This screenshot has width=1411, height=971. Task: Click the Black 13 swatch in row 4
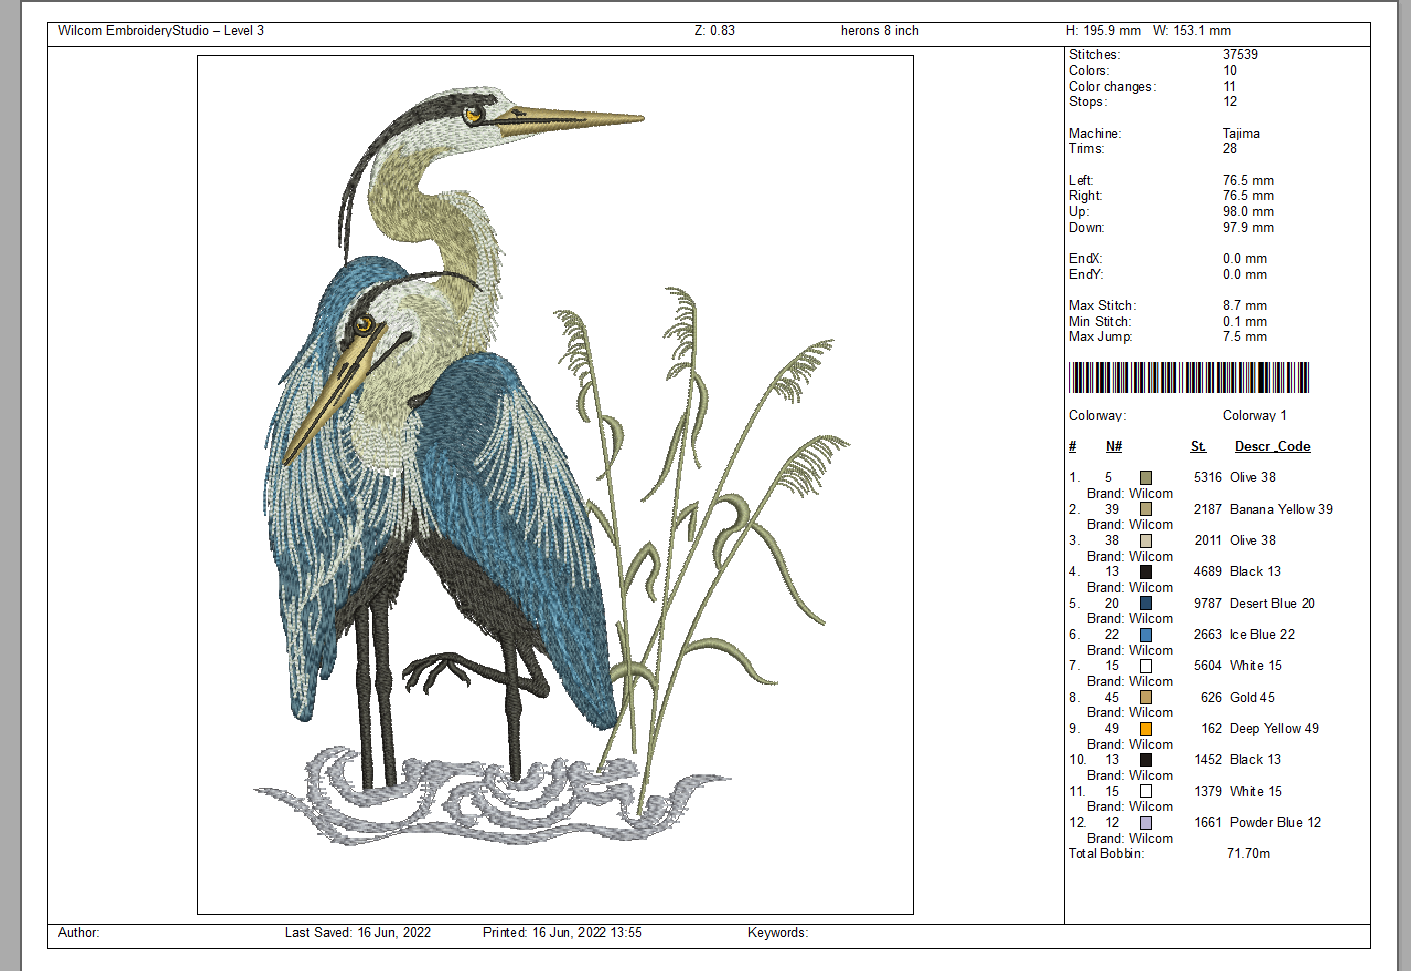1146,572
